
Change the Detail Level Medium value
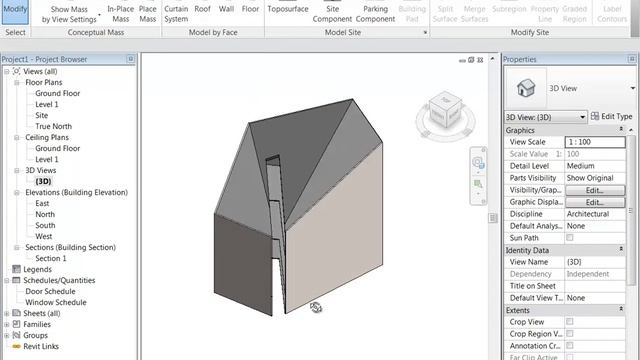pyautogui.click(x=595, y=166)
